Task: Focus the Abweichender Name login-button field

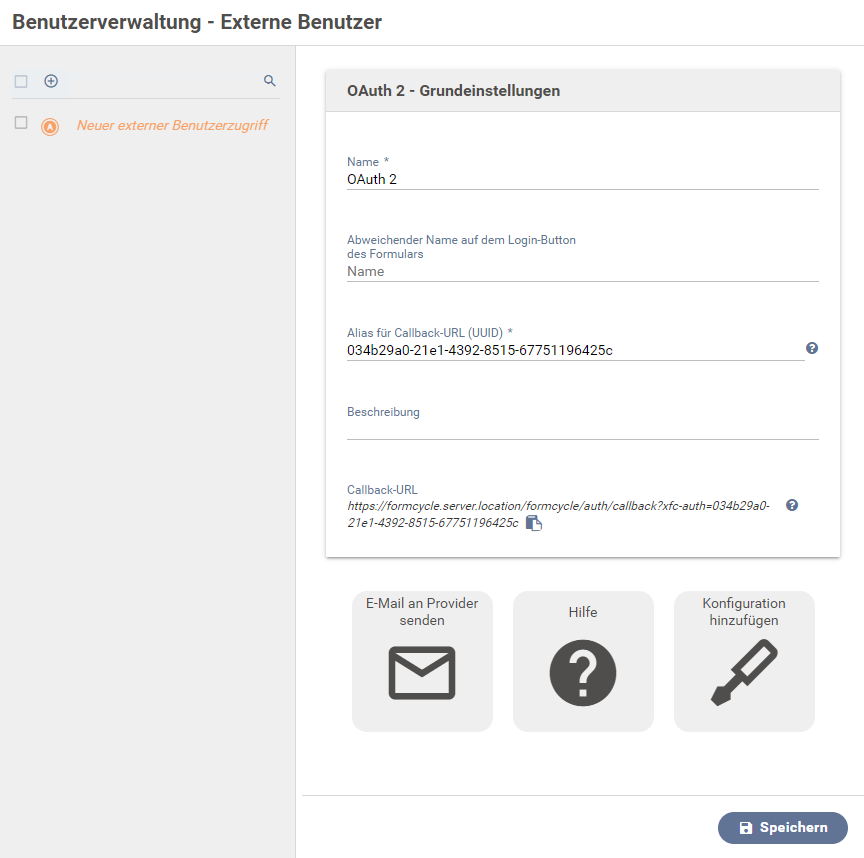Action: click(x=582, y=272)
